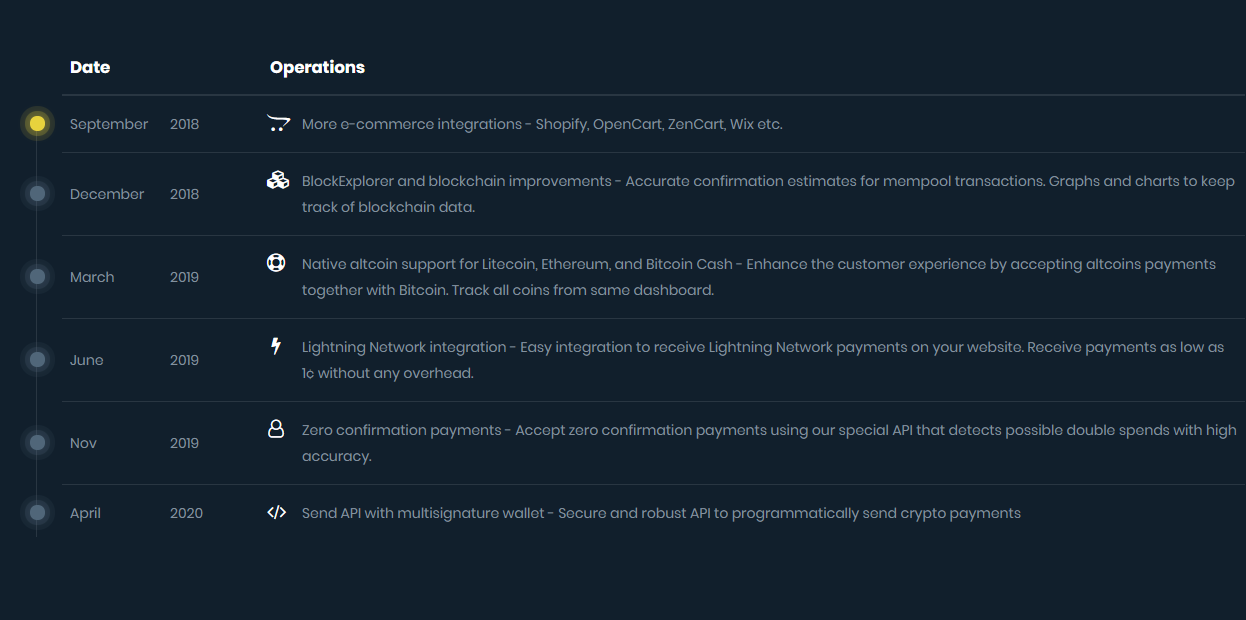Screen dimensions: 1246x620
Task: Click the shopping cart icon for e-commerce integrations
Action: (277, 124)
